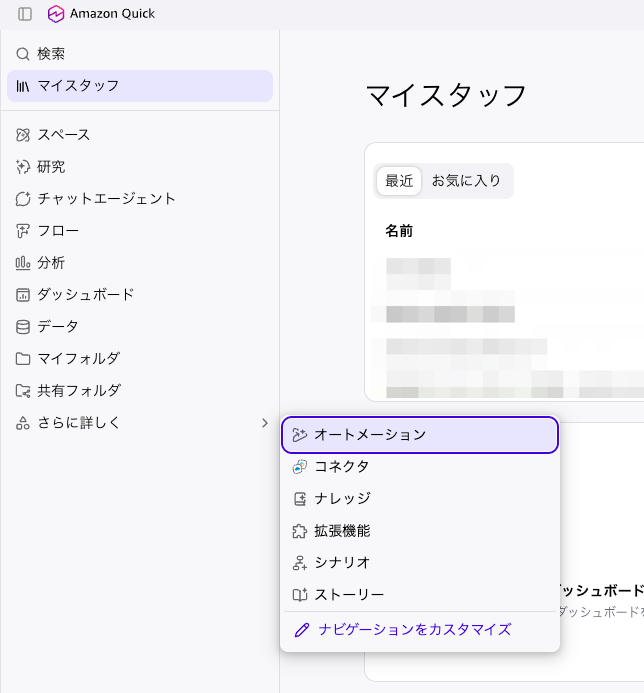Image resolution: width=644 pixels, height=693 pixels.
Task: Select マイスタッフ in the sidebar
Action: (x=140, y=86)
